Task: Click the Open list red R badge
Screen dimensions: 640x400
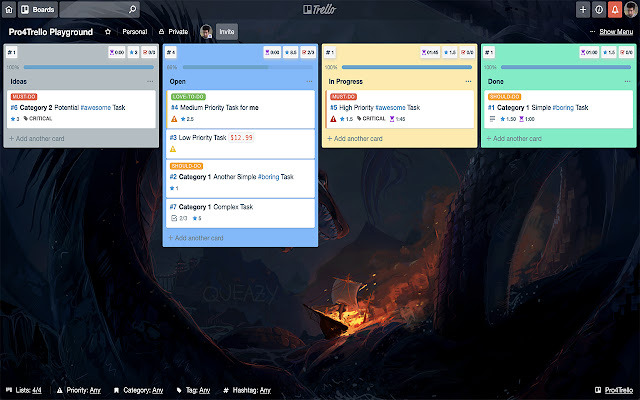Action: click(x=308, y=52)
